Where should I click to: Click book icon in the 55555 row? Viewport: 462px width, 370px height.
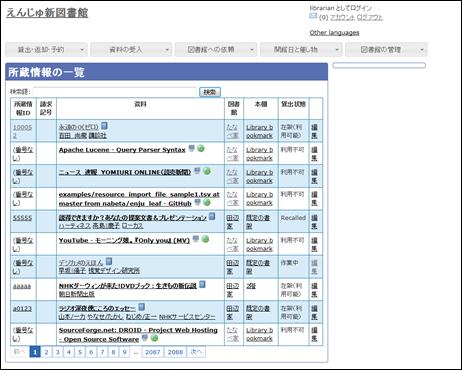pos(212,216)
